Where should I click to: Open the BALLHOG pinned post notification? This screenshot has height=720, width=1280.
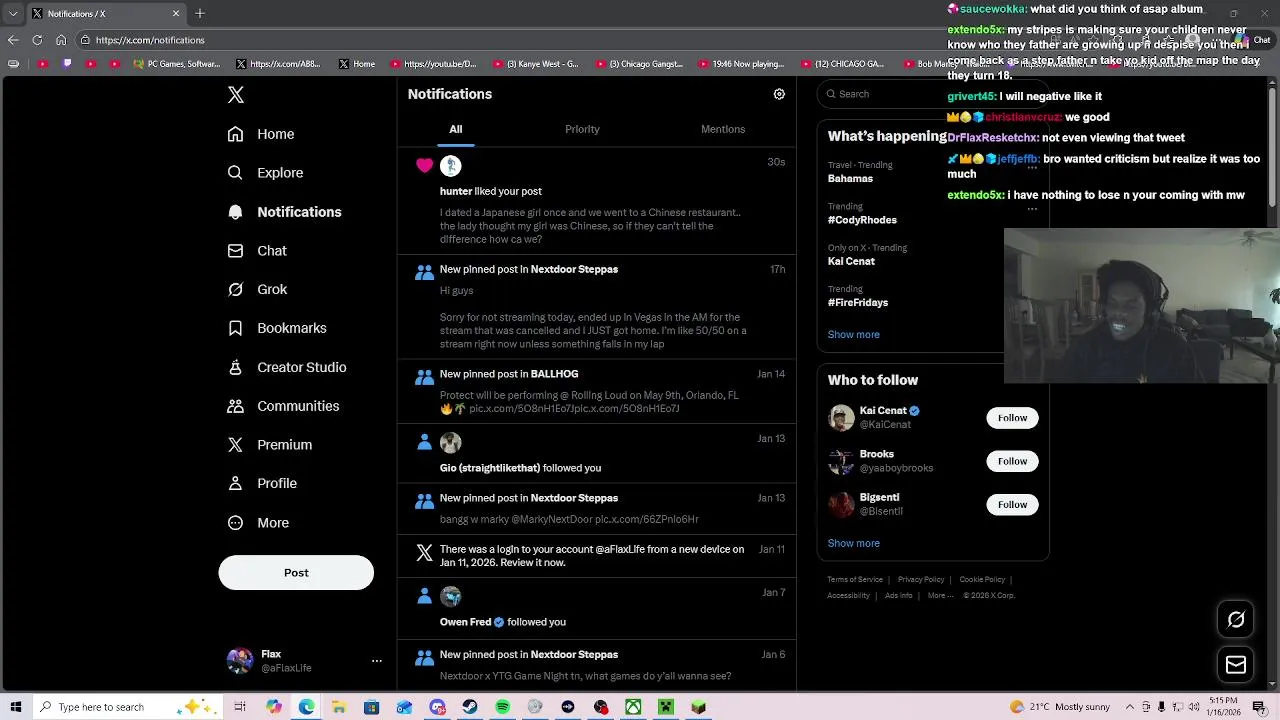597,392
